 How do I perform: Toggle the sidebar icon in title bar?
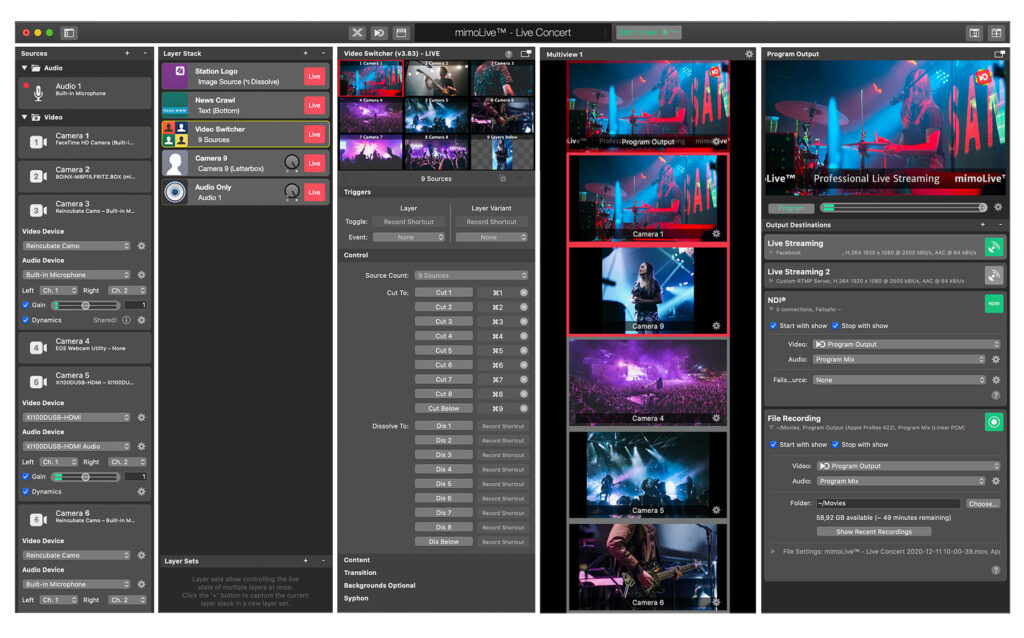pyautogui.click(x=69, y=33)
